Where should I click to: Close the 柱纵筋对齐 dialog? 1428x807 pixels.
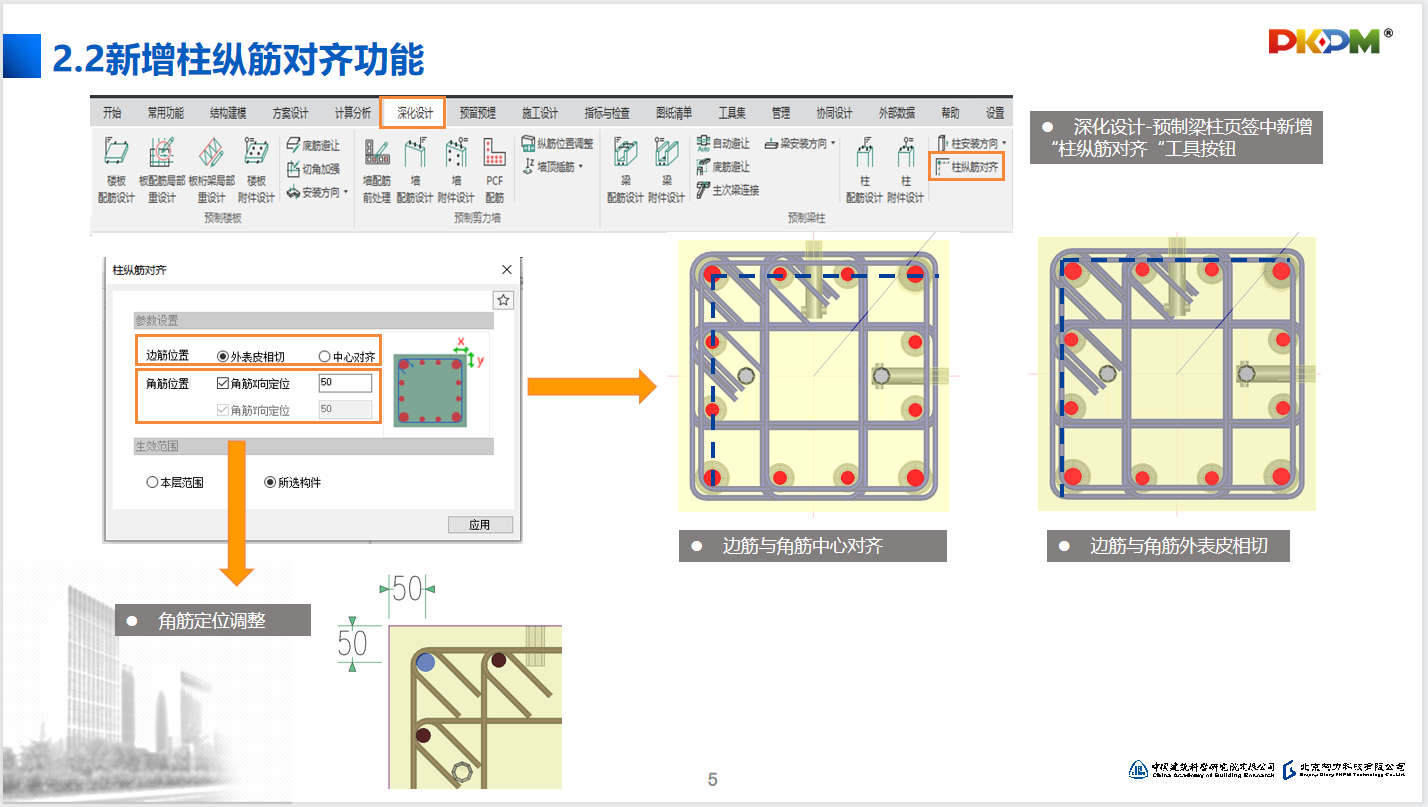507,270
